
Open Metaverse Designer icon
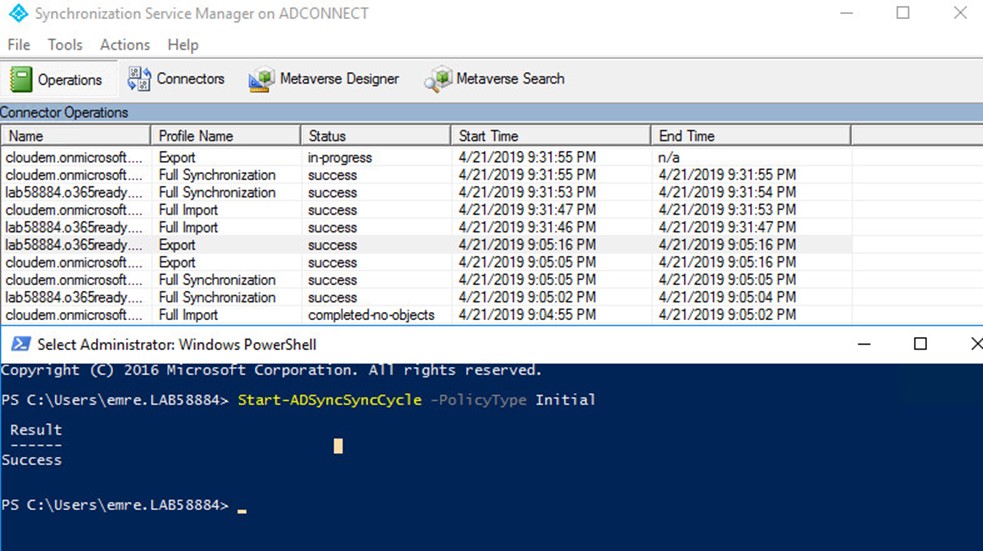click(x=261, y=79)
